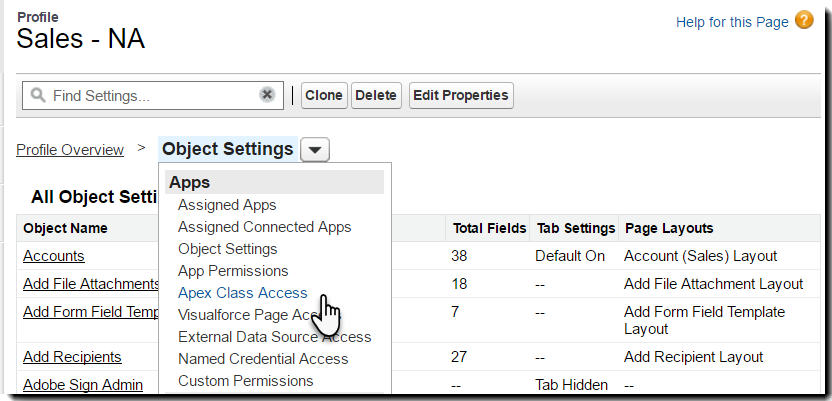Viewport: 832px width, 401px height.
Task: Open the Object Settings dropdown arrow
Action: (x=314, y=150)
